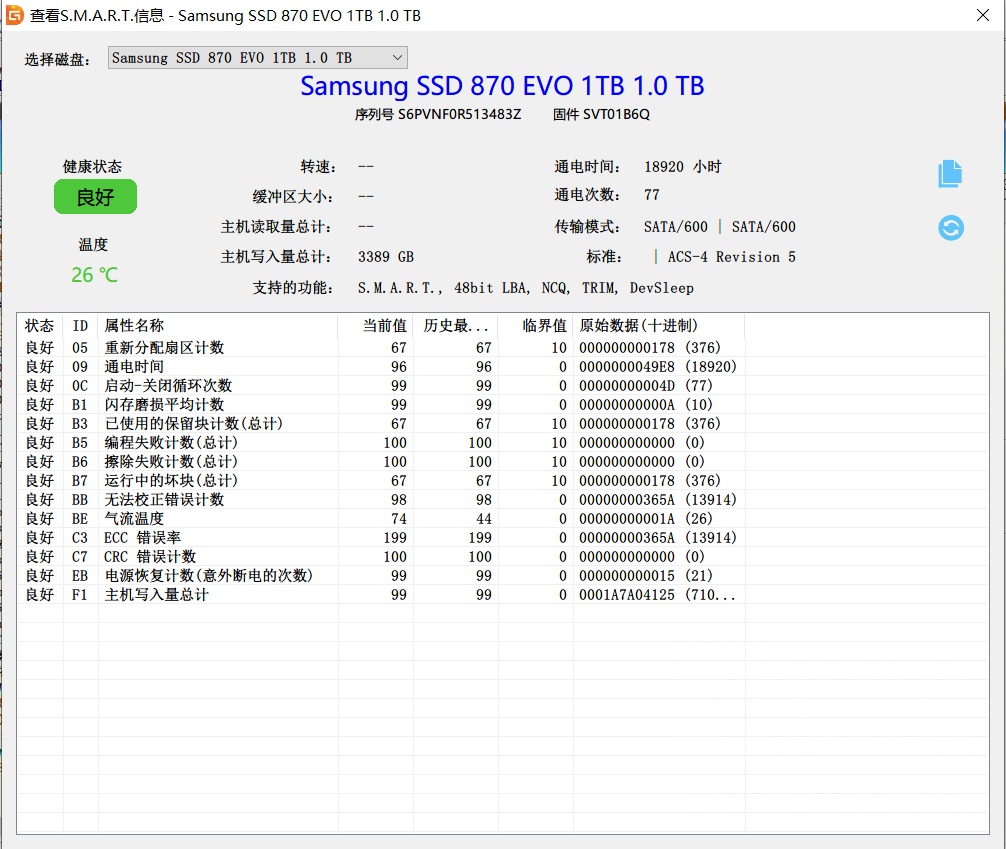
Task: Select the 电源恢复计数 attribute row
Action: click(x=200, y=575)
